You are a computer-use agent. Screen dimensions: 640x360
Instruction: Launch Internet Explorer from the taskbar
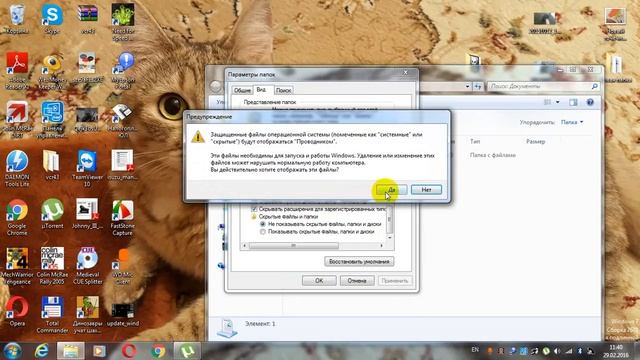pyautogui.click(x=41, y=351)
